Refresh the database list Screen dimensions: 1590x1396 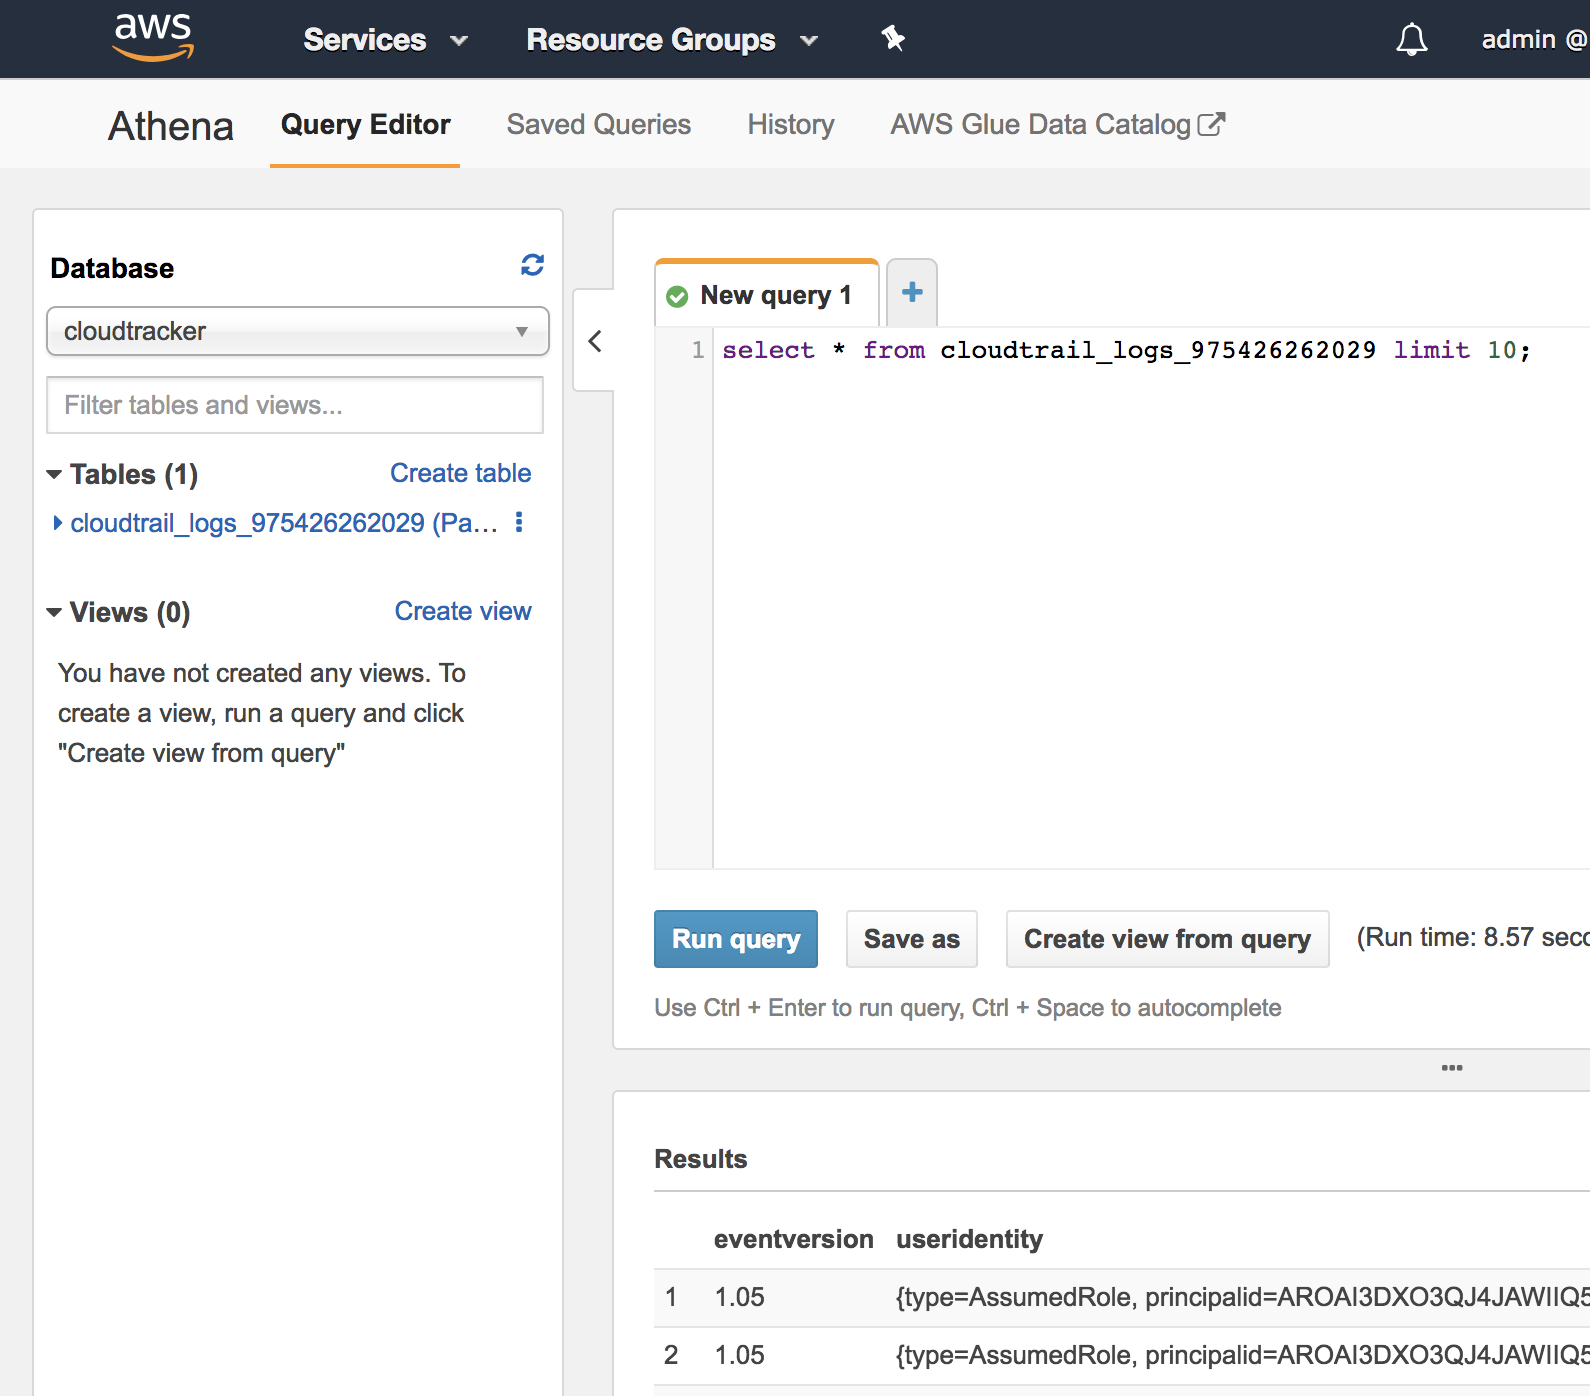pyautogui.click(x=532, y=265)
